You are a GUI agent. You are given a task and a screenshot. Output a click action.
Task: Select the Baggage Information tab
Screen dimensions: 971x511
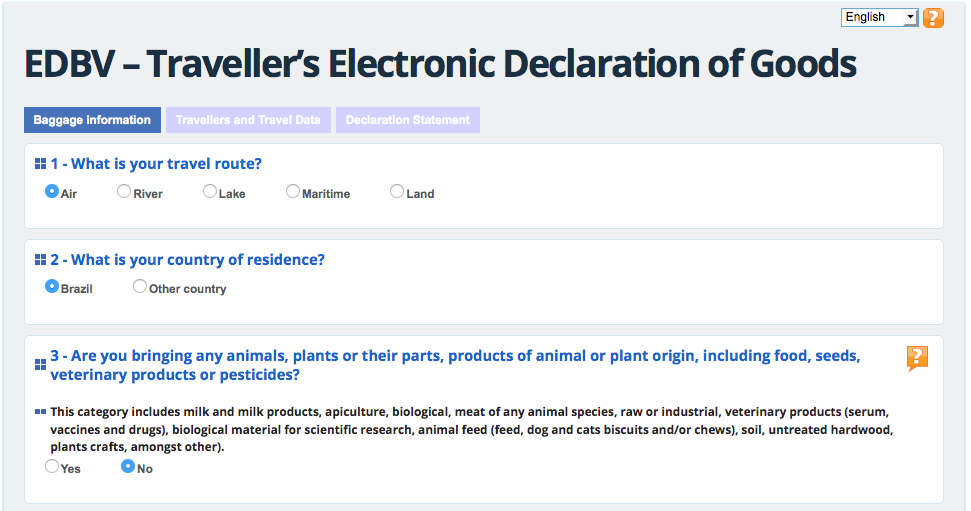92,120
